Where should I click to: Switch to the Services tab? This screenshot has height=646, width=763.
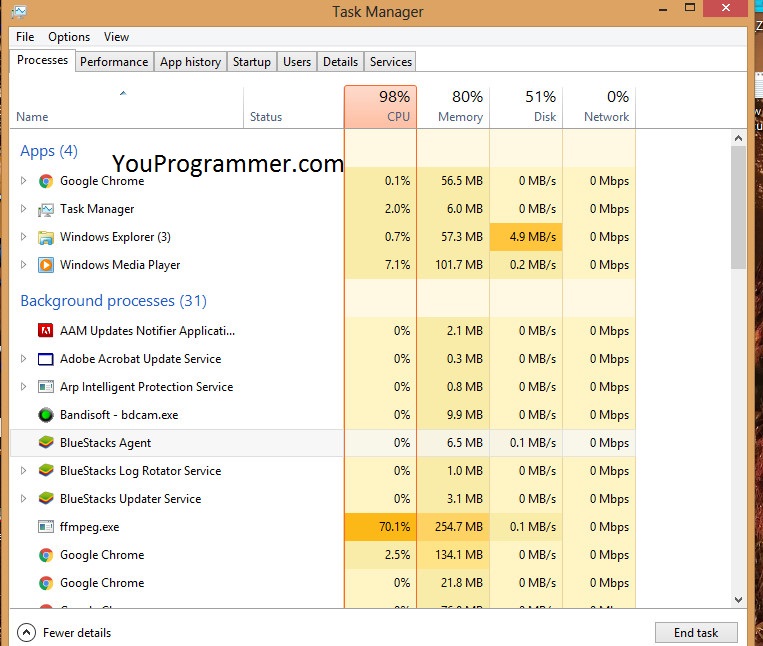coord(390,62)
